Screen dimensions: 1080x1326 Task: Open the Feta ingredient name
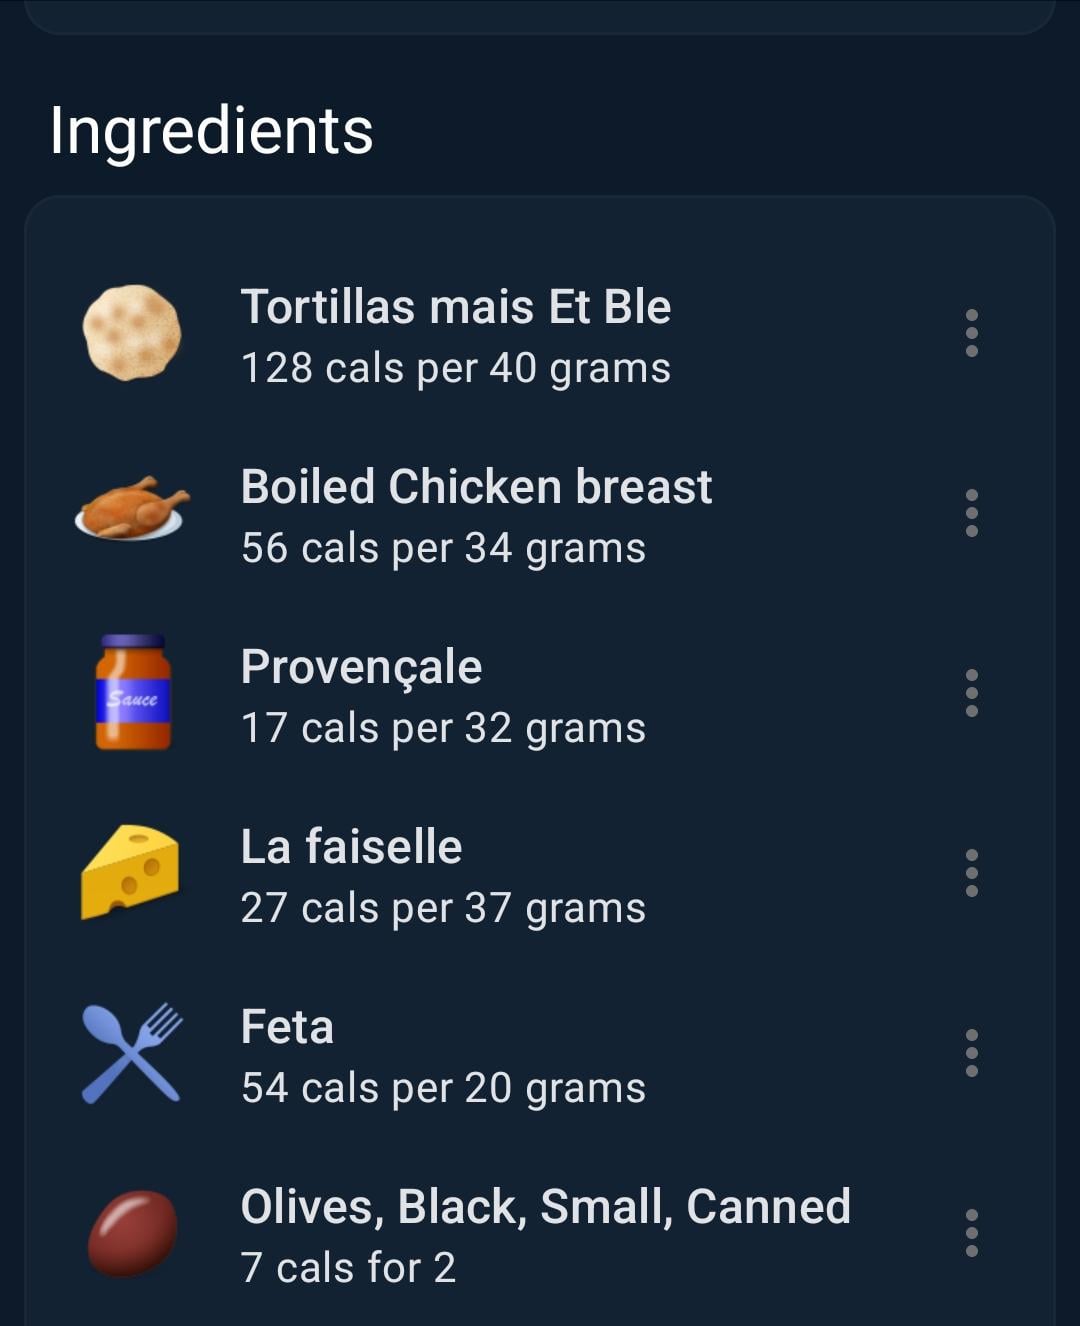287,1026
